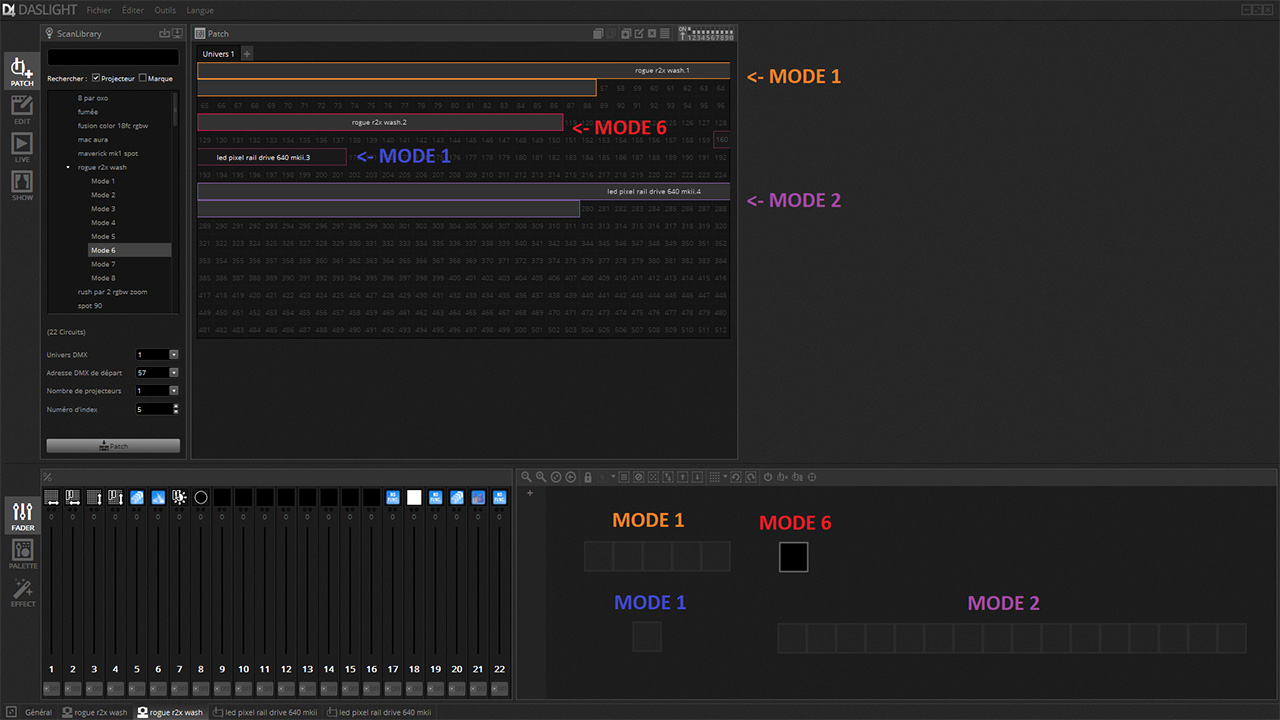
Task: Toggle button under fader 10
Action: [x=243, y=689]
